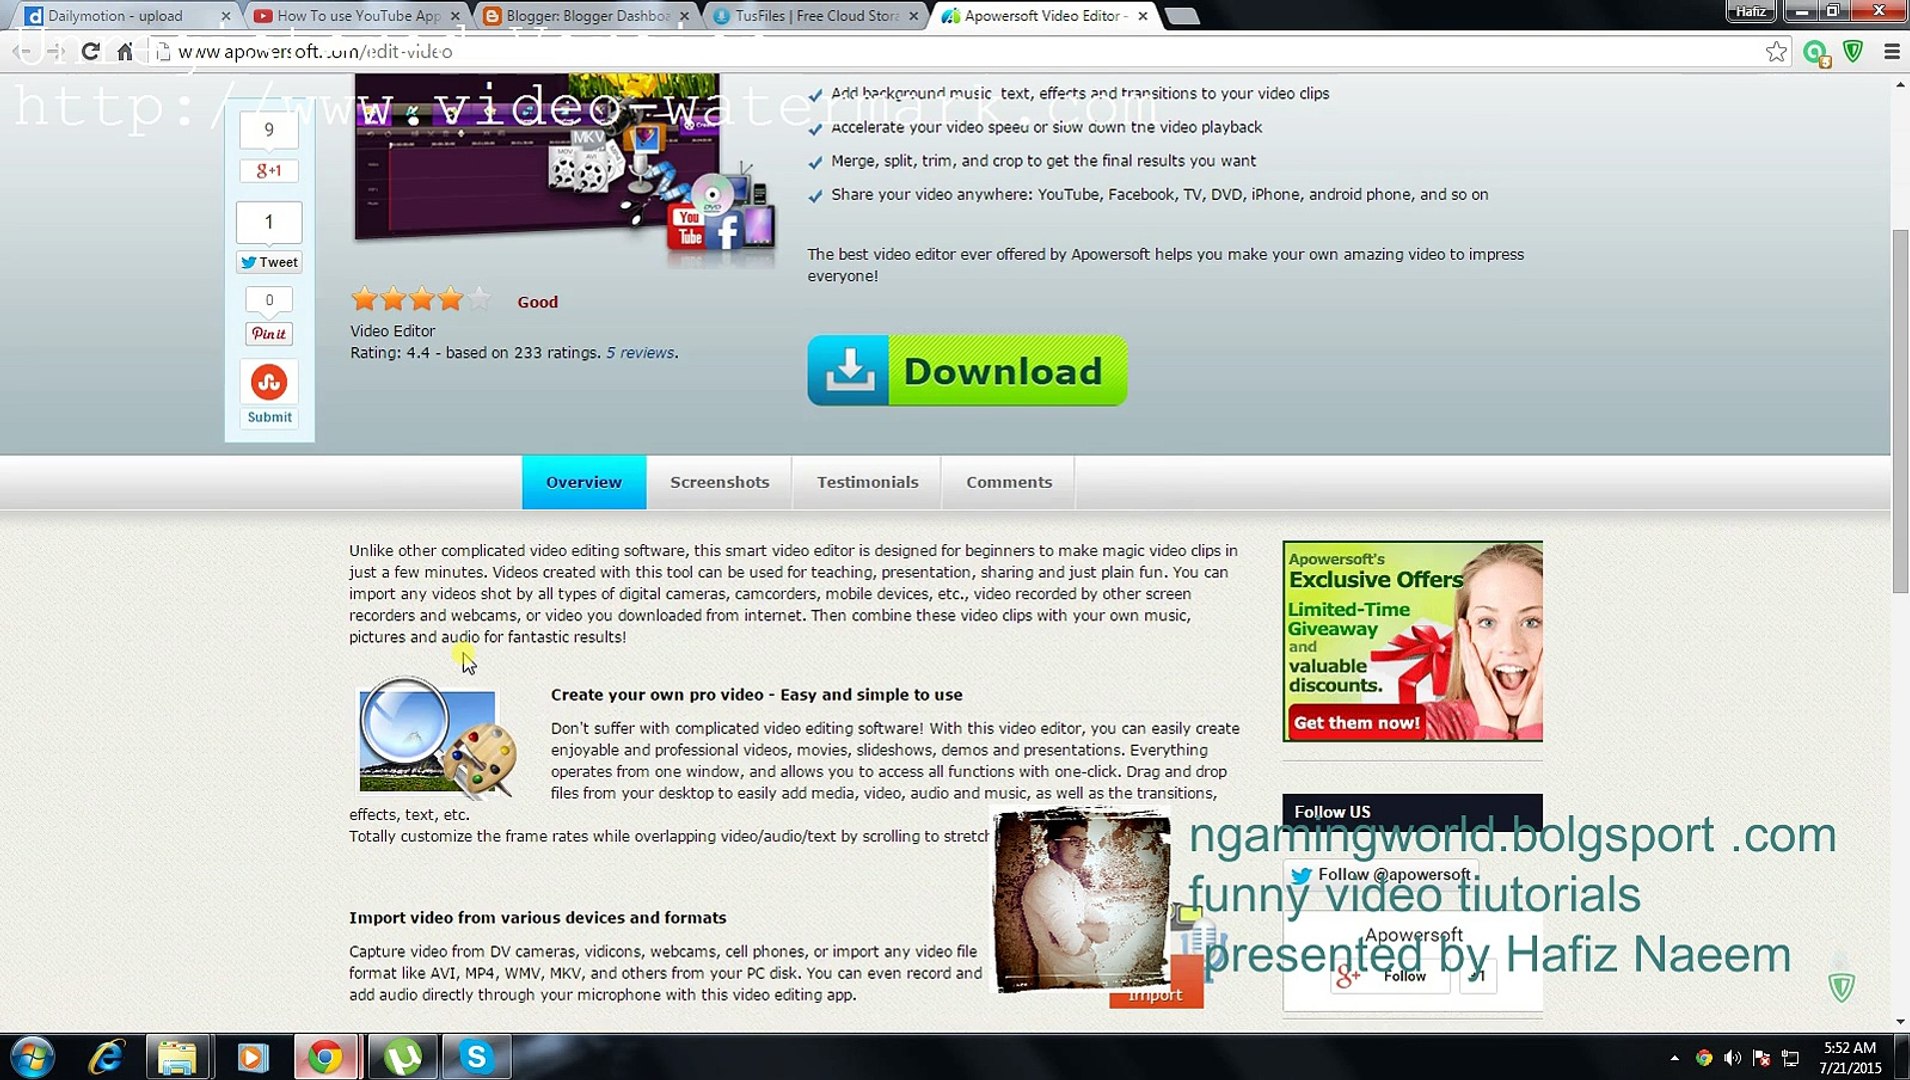Click heading Import video from various devices

tap(538, 917)
